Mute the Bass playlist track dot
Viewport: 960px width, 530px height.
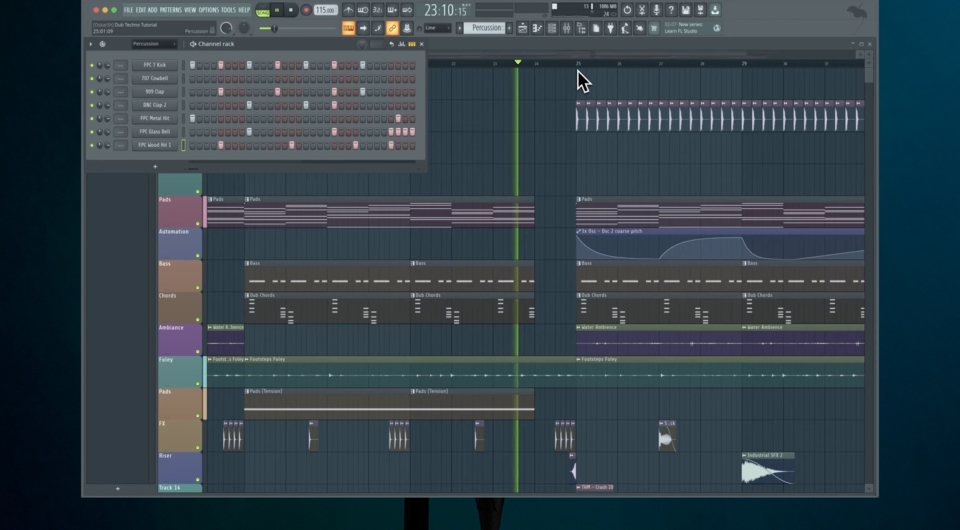(x=198, y=288)
